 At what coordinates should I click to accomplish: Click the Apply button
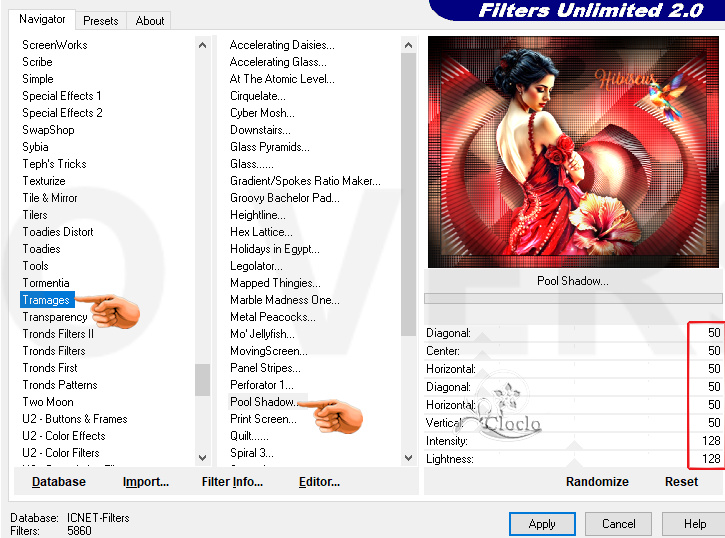tap(541, 524)
